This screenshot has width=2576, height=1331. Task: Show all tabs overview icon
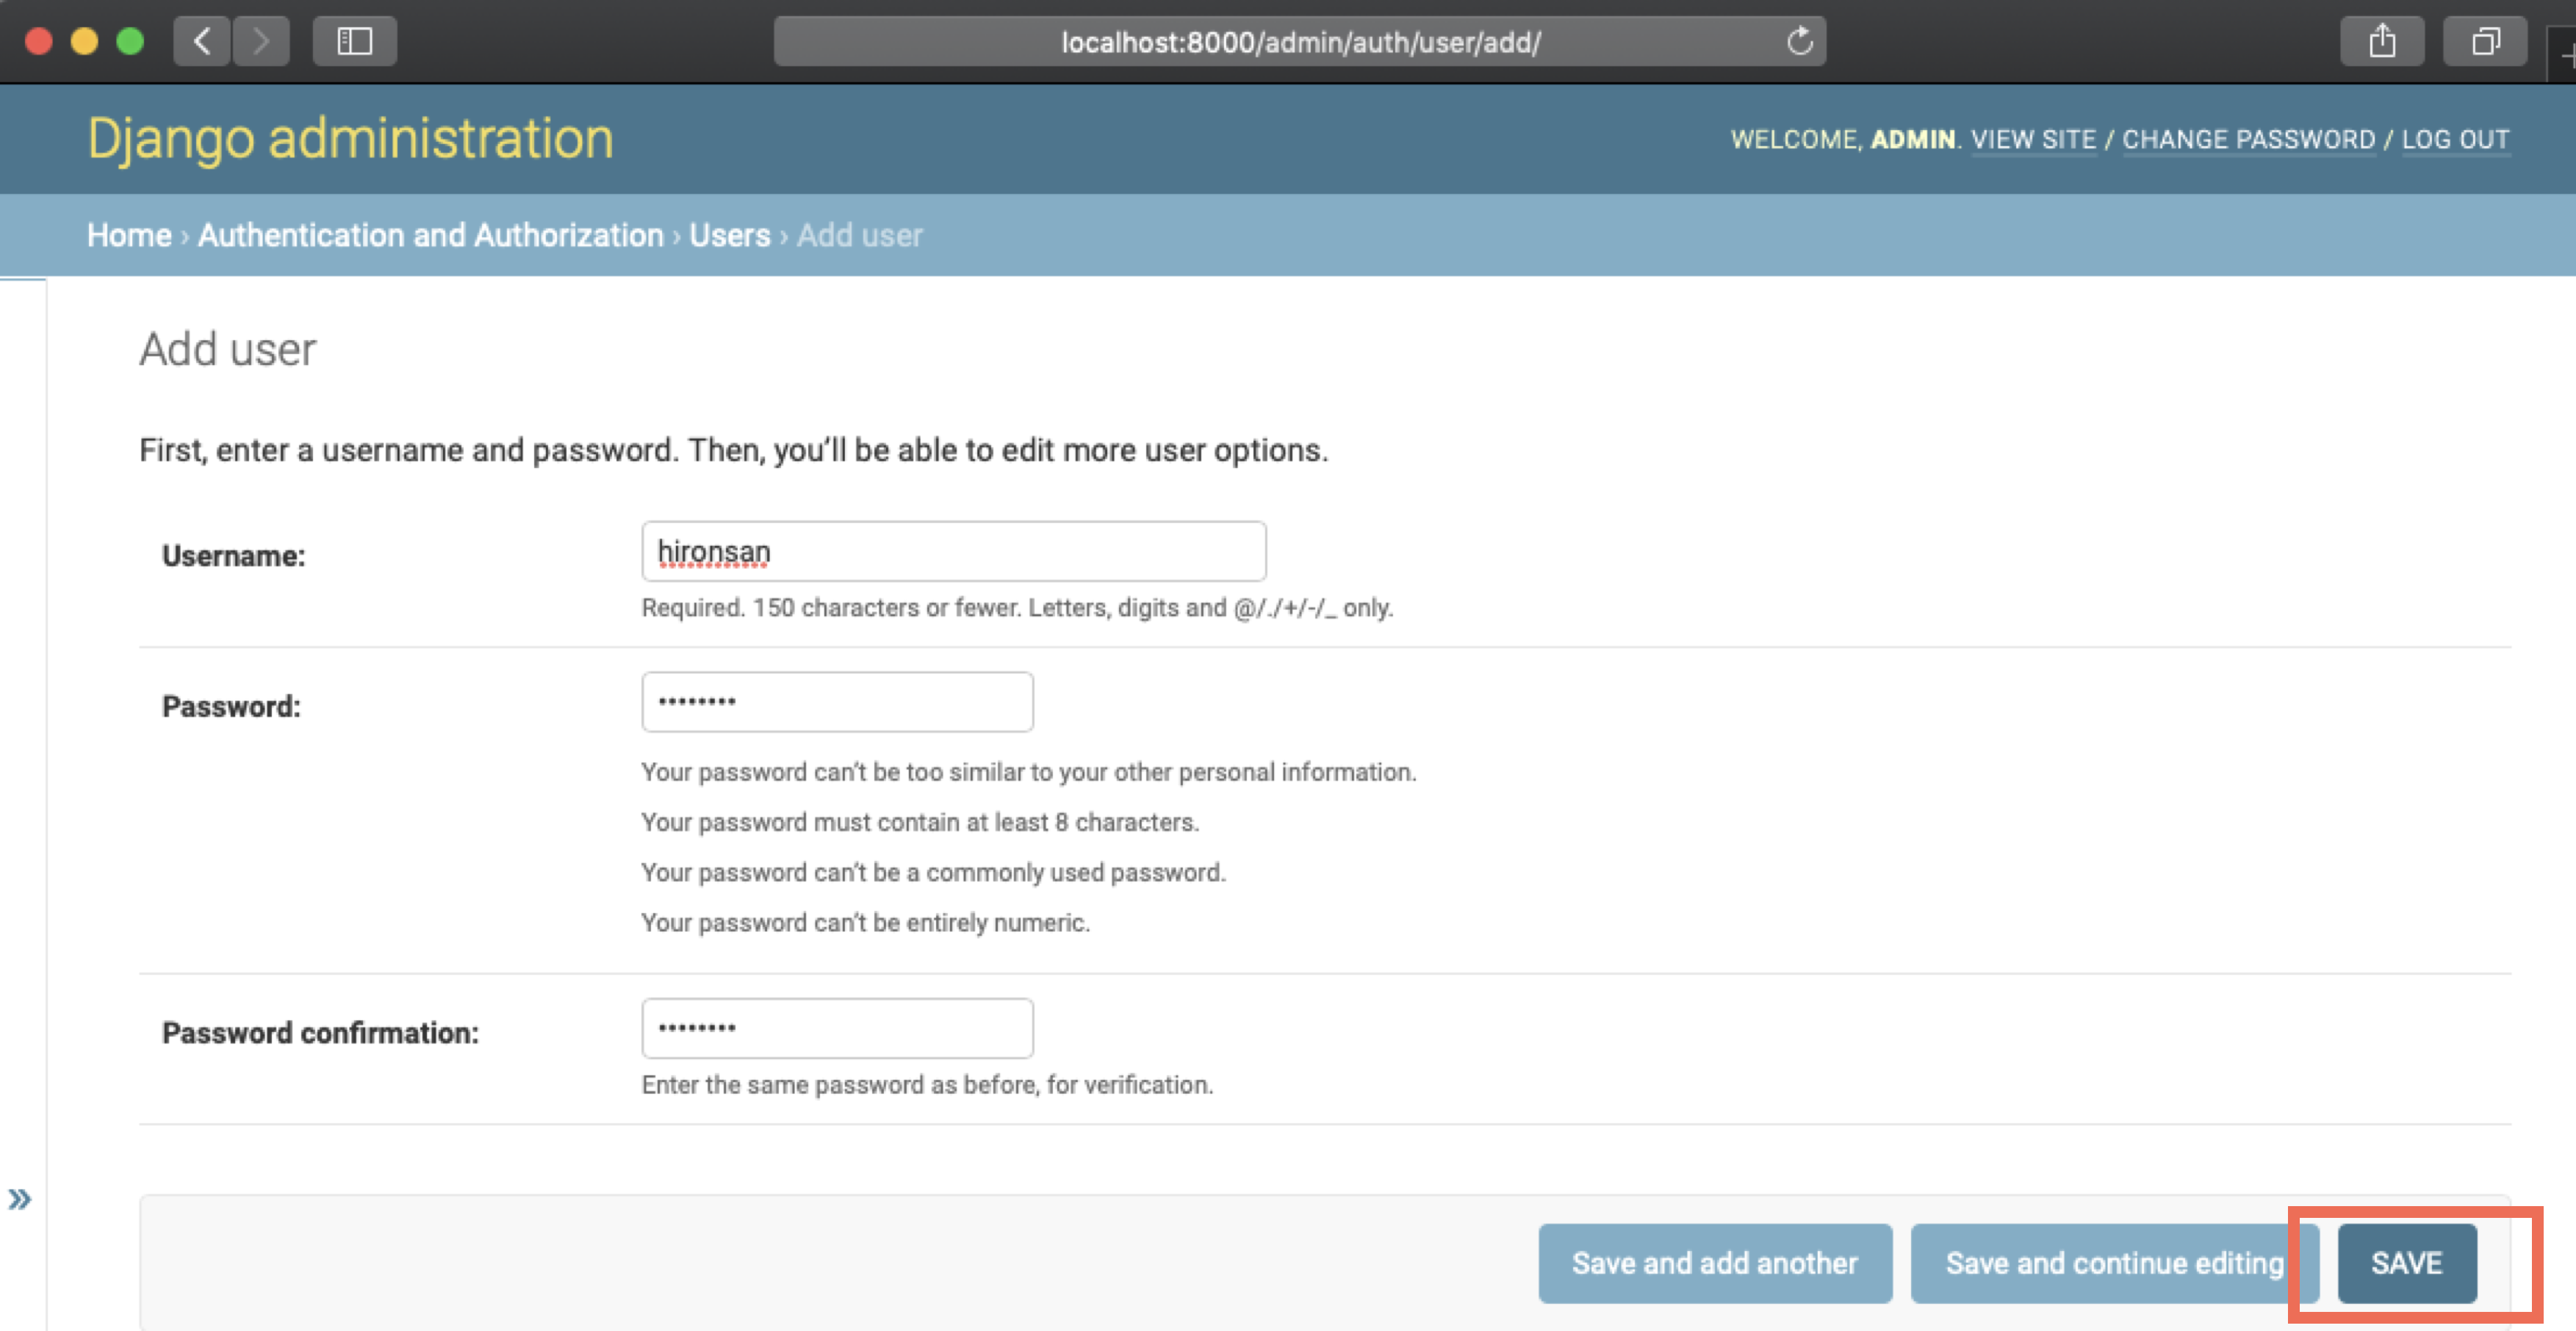[x=2485, y=41]
